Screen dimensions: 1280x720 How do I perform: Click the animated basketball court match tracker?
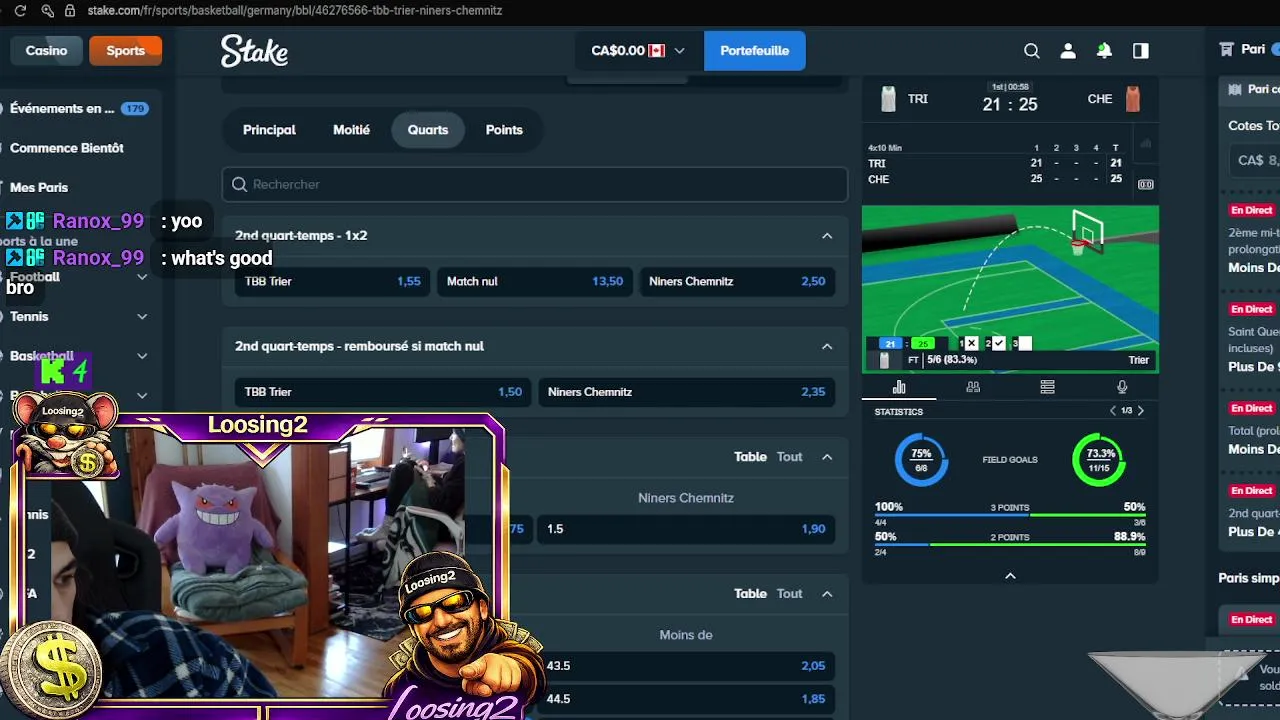[x=1010, y=289]
